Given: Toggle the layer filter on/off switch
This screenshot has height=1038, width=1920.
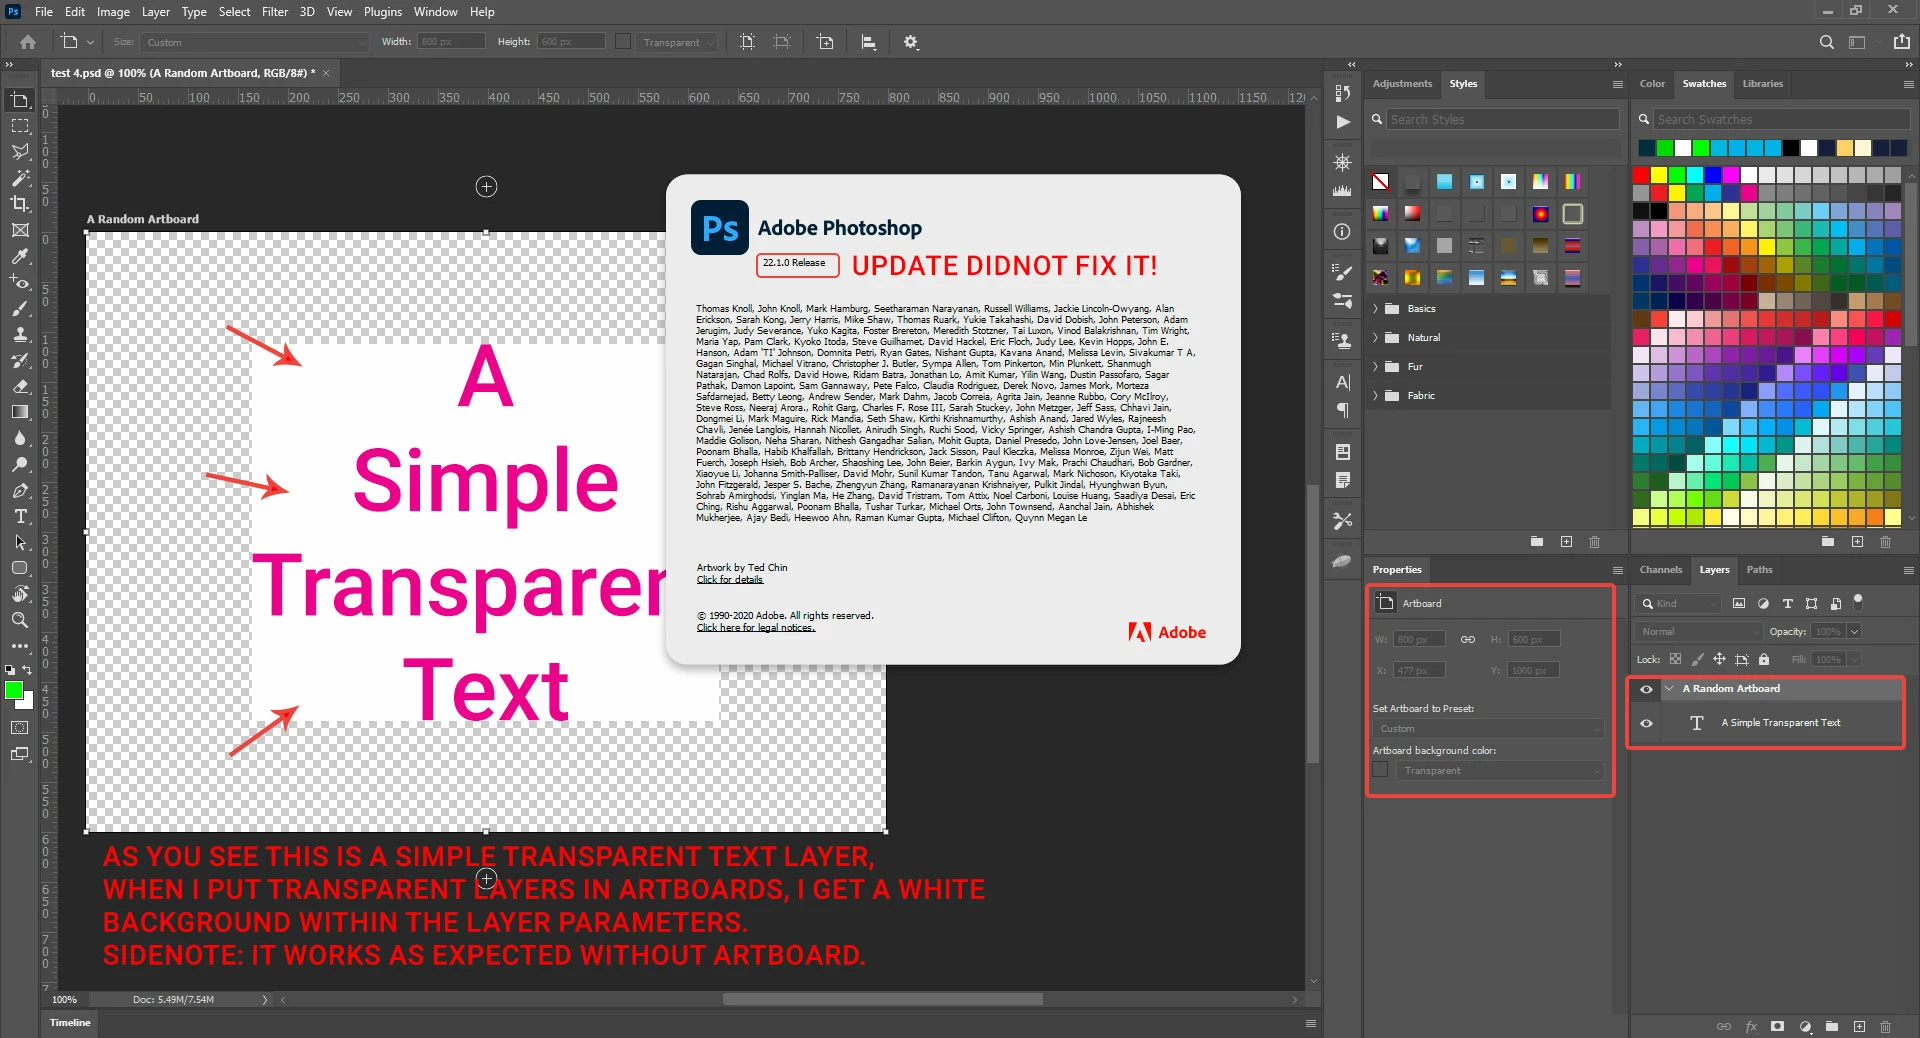Looking at the screenshot, I should pos(1858,601).
